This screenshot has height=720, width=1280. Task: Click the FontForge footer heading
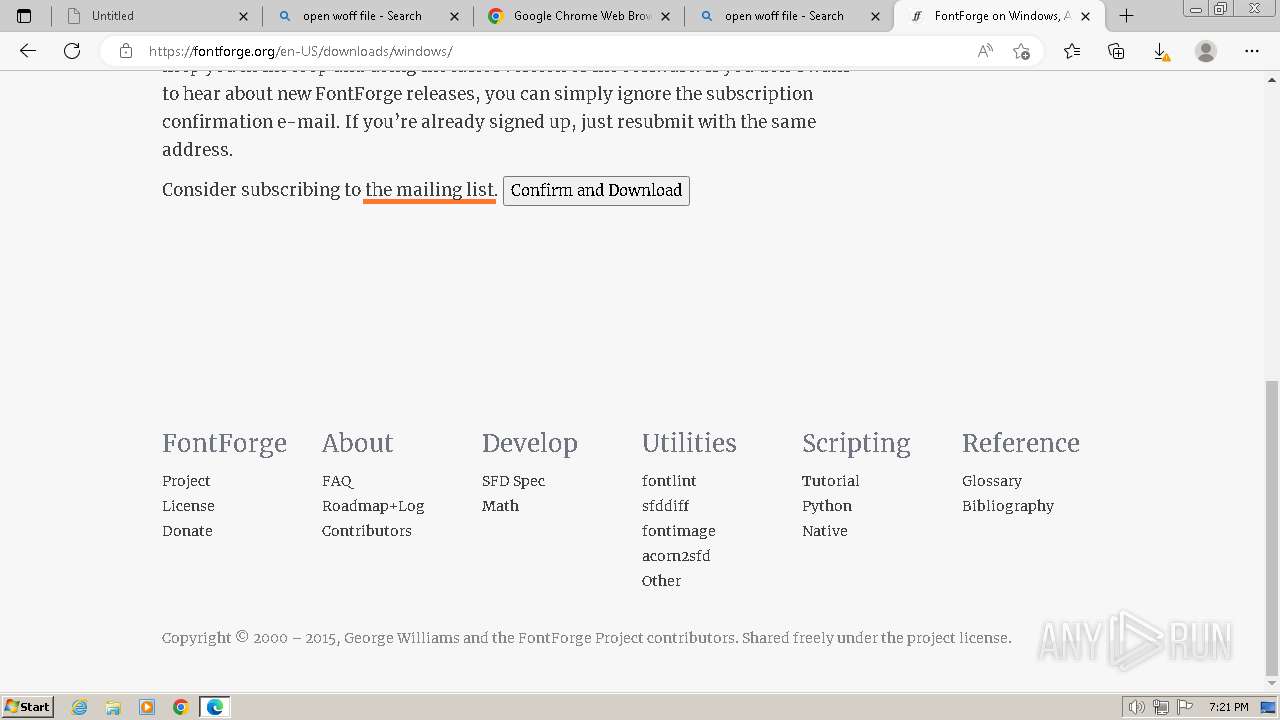224,443
